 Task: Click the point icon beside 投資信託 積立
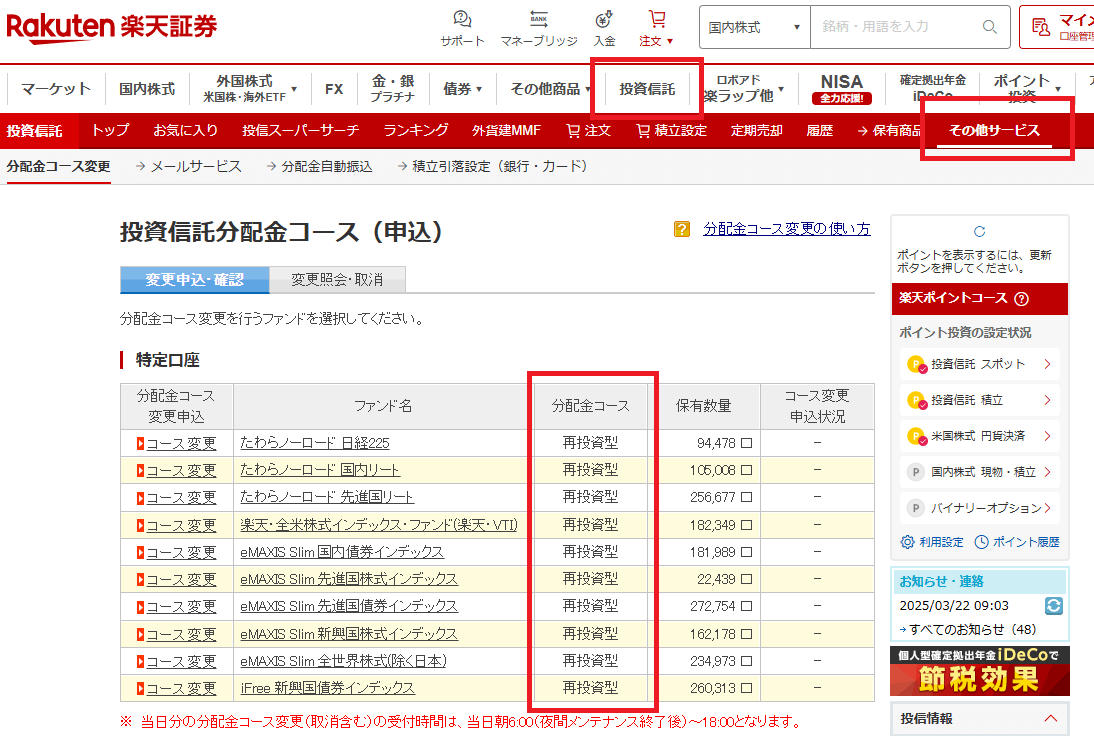(916, 400)
